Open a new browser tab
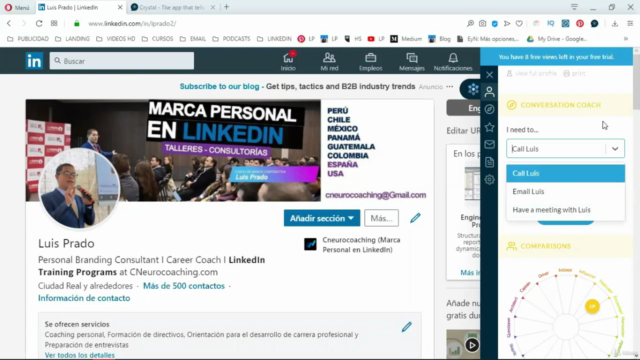The width and height of the screenshot is (640, 360). coord(227,7)
